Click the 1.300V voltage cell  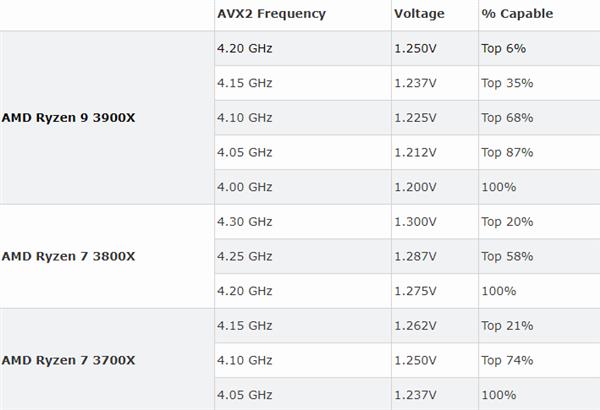pos(415,221)
